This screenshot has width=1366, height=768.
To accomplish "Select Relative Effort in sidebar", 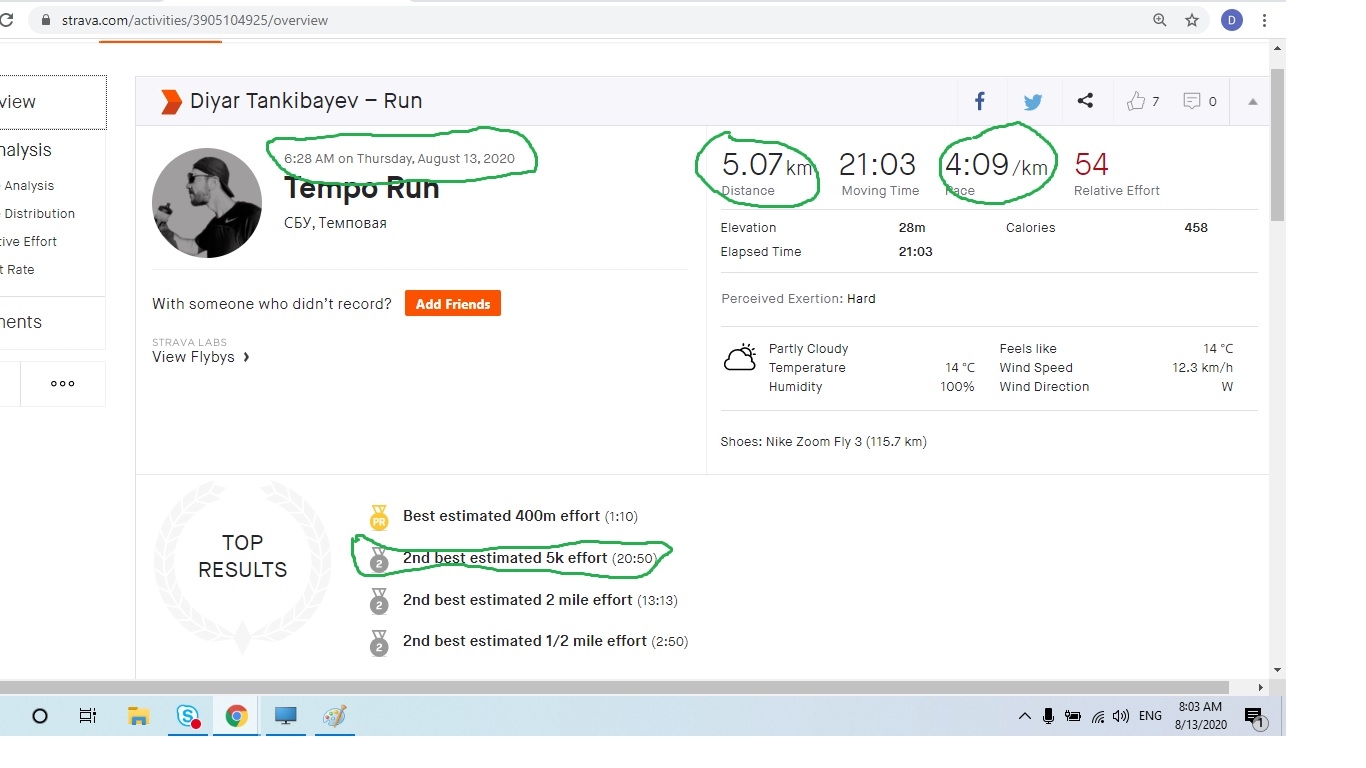I will tap(28, 241).
